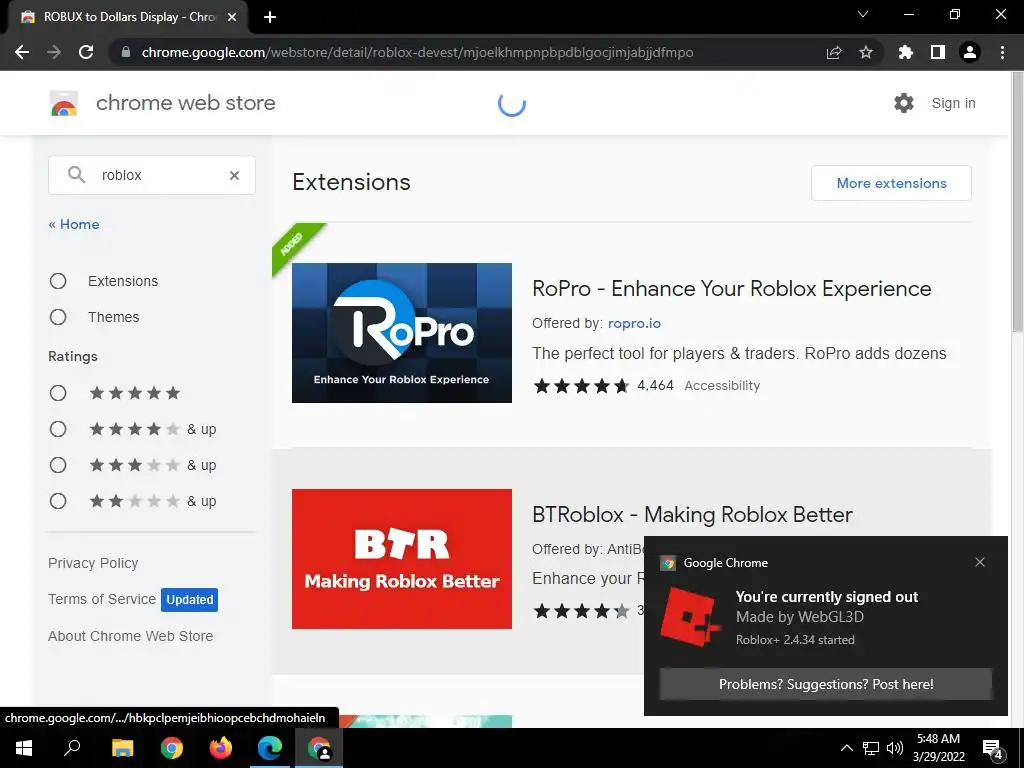
Task: Click the search magnifier icon
Action: tap(76, 174)
